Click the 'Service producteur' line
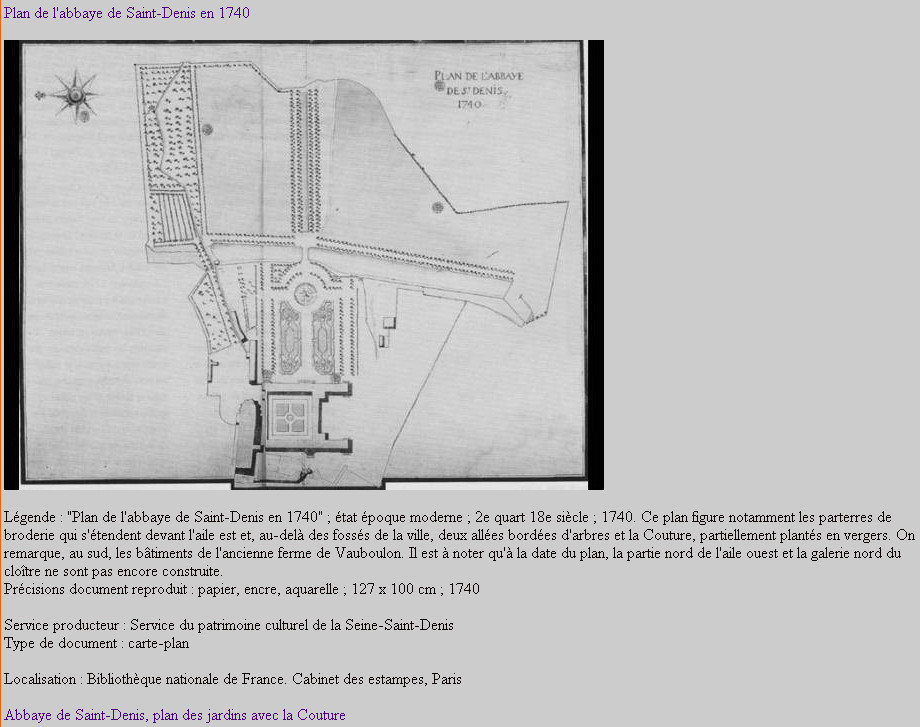 pos(229,625)
